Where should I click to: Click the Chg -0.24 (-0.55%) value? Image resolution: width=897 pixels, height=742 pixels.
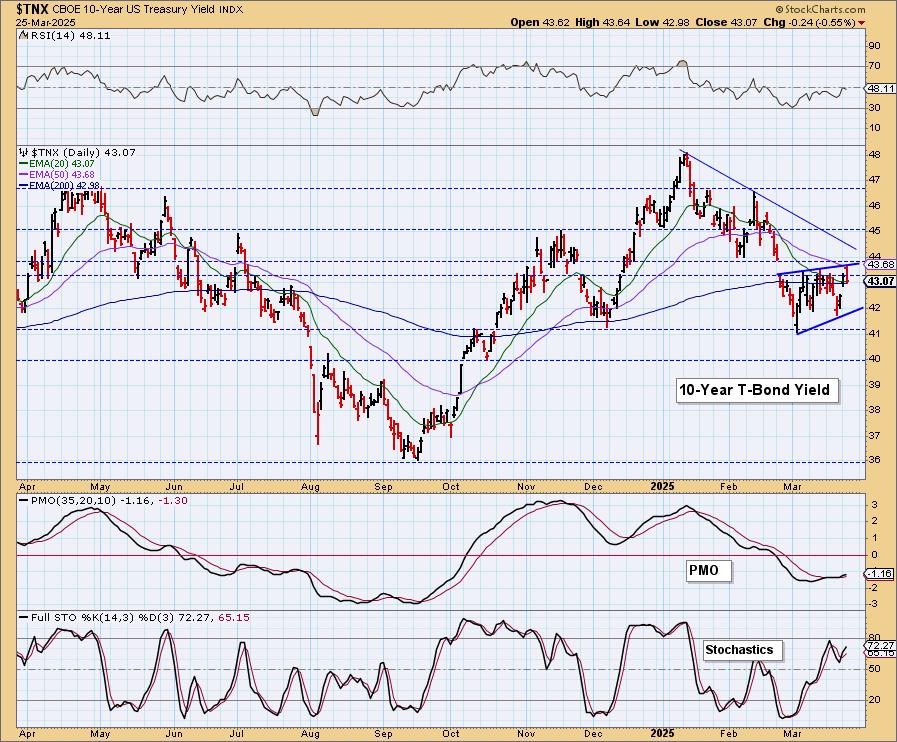point(809,22)
